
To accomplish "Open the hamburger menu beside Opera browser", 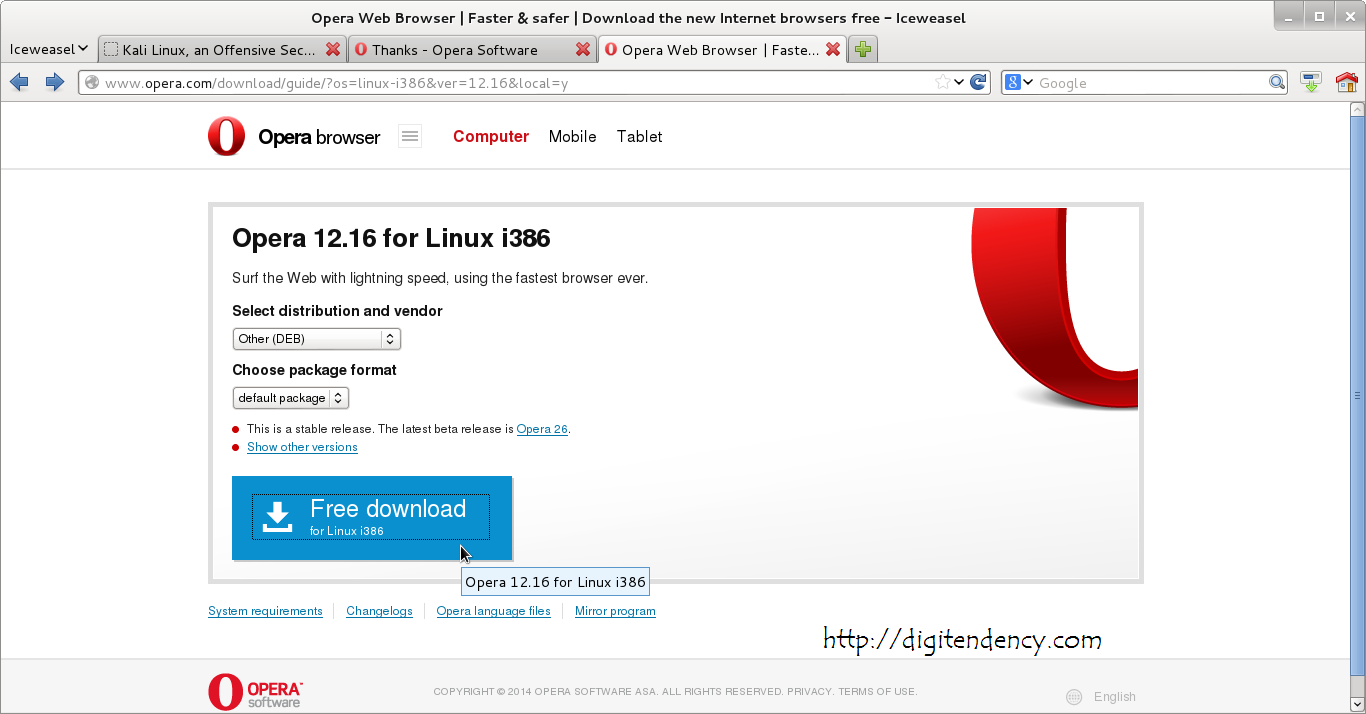I will pos(410,137).
